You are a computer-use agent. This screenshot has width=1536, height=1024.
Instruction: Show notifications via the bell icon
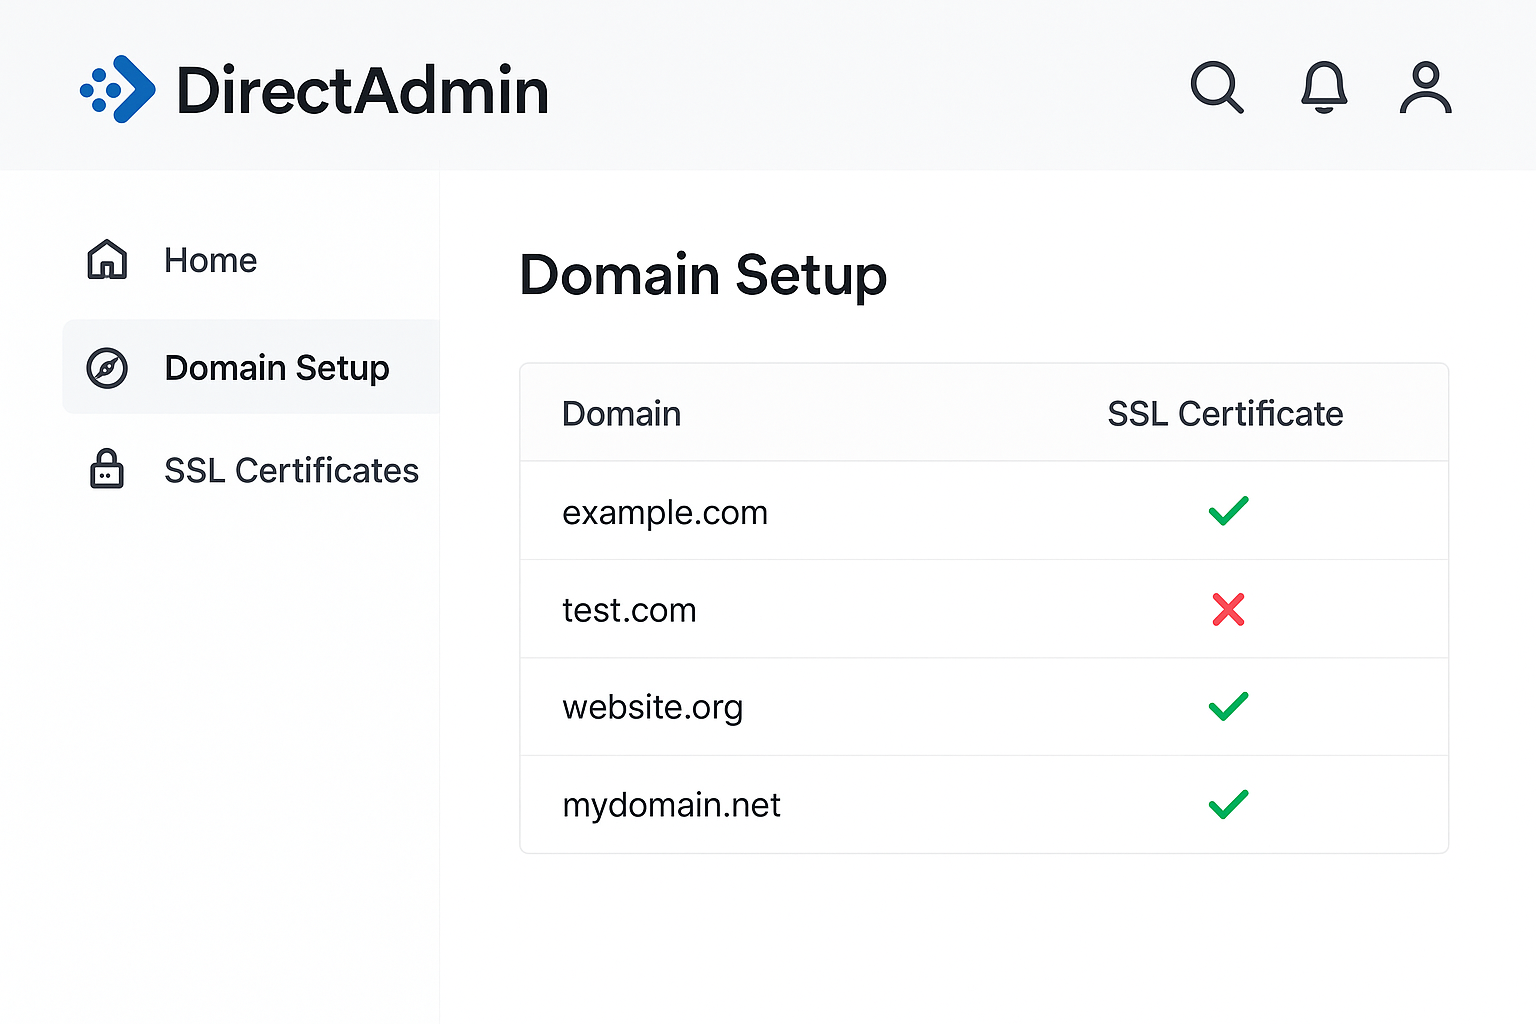1324,88
